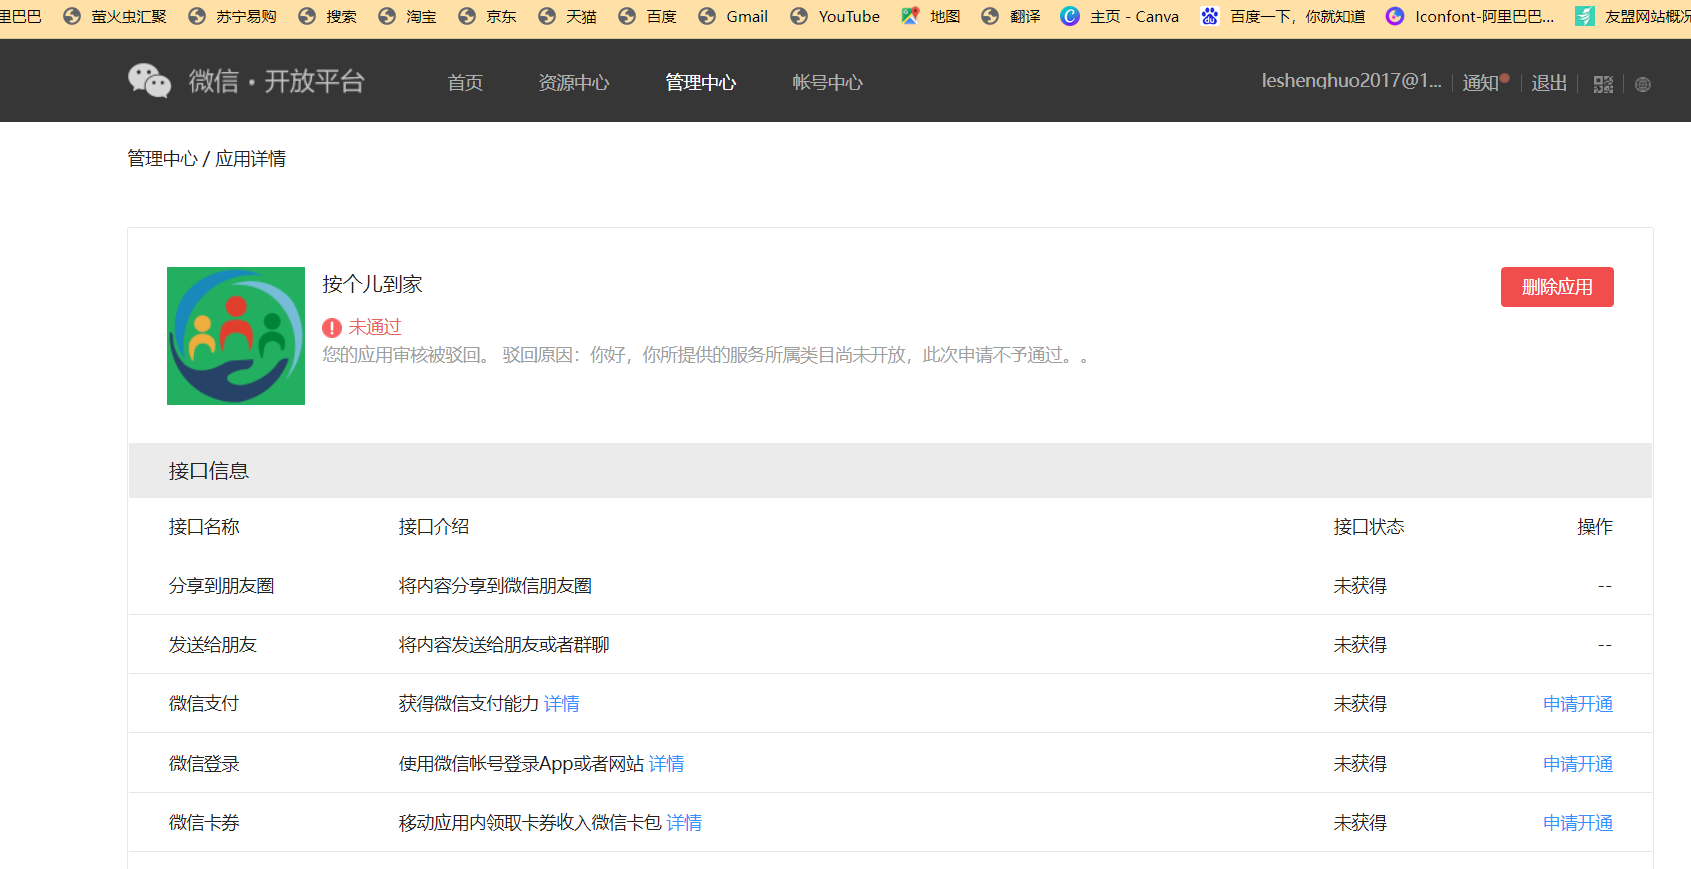Select 管理中心 navigation item
Image resolution: width=1691 pixels, height=869 pixels.
pyautogui.click(x=701, y=82)
